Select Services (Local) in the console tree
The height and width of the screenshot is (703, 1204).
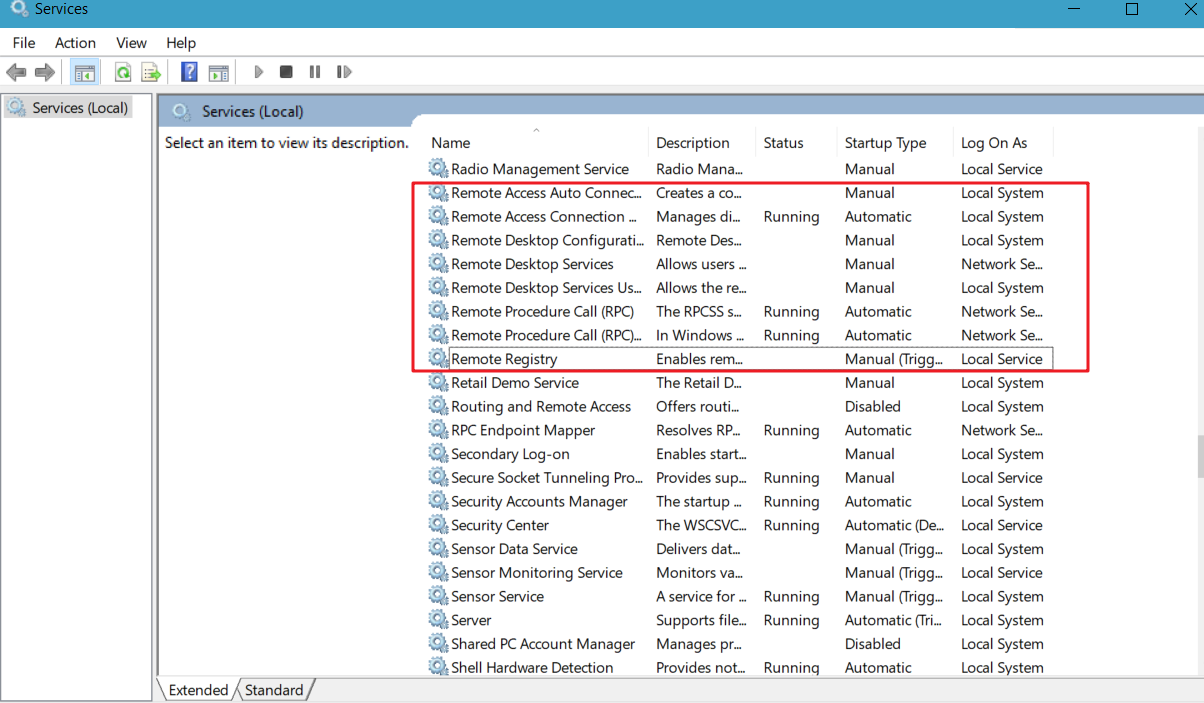click(80, 108)
